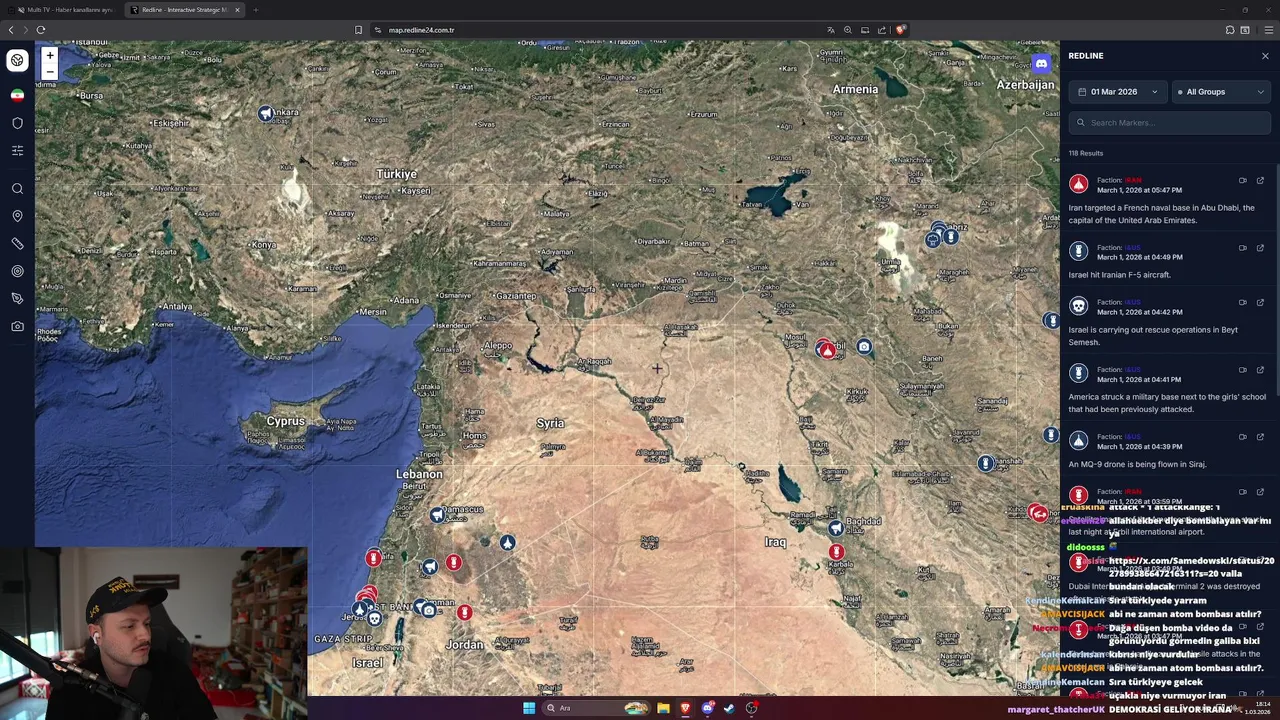
Task: Select 'An MQ-9 drone is being flown' entry
Action: (x=1166, y=450)
